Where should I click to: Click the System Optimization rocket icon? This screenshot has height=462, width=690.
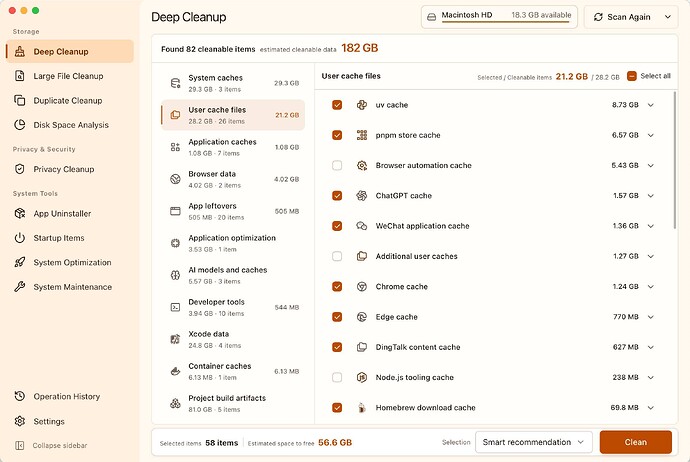[x=20, y=262]
